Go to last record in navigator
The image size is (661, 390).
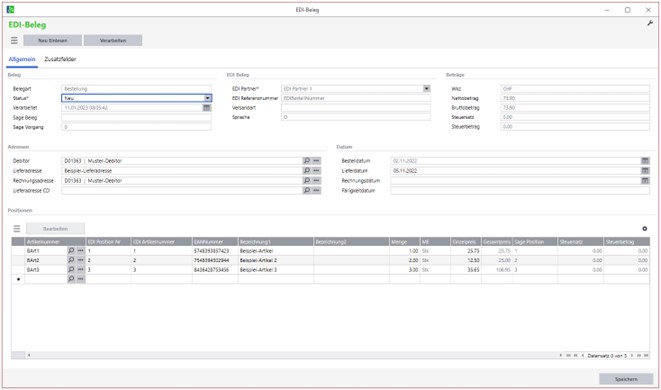tap(646, 355)
